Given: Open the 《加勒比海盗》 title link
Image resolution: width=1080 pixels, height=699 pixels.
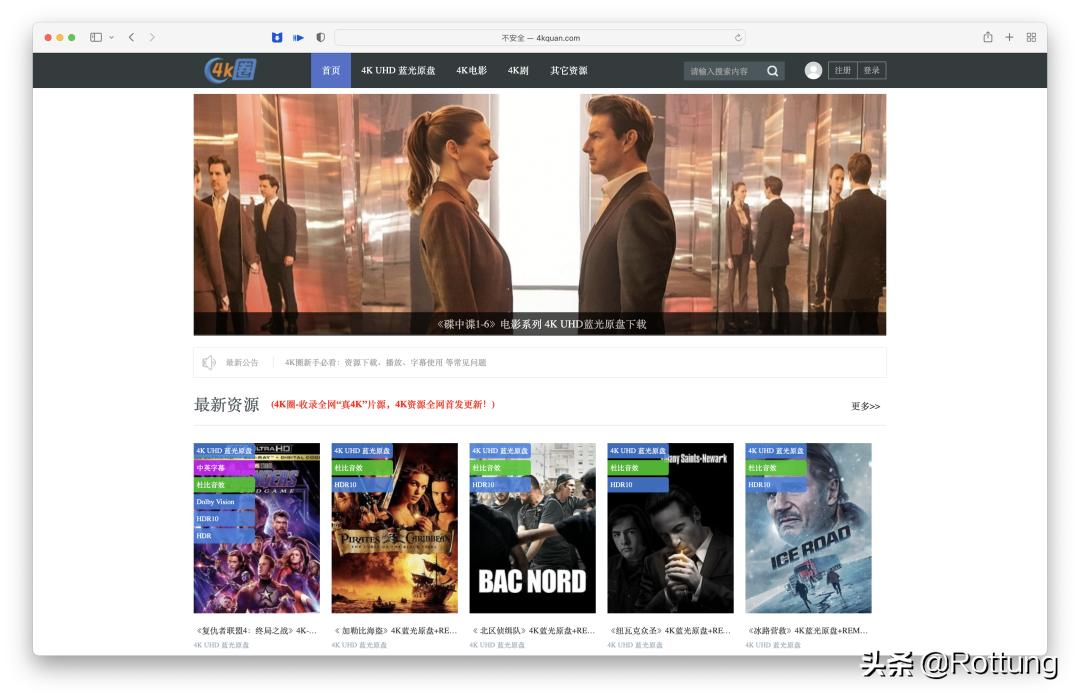Looking at the screenshot, I should coord(395,631).
